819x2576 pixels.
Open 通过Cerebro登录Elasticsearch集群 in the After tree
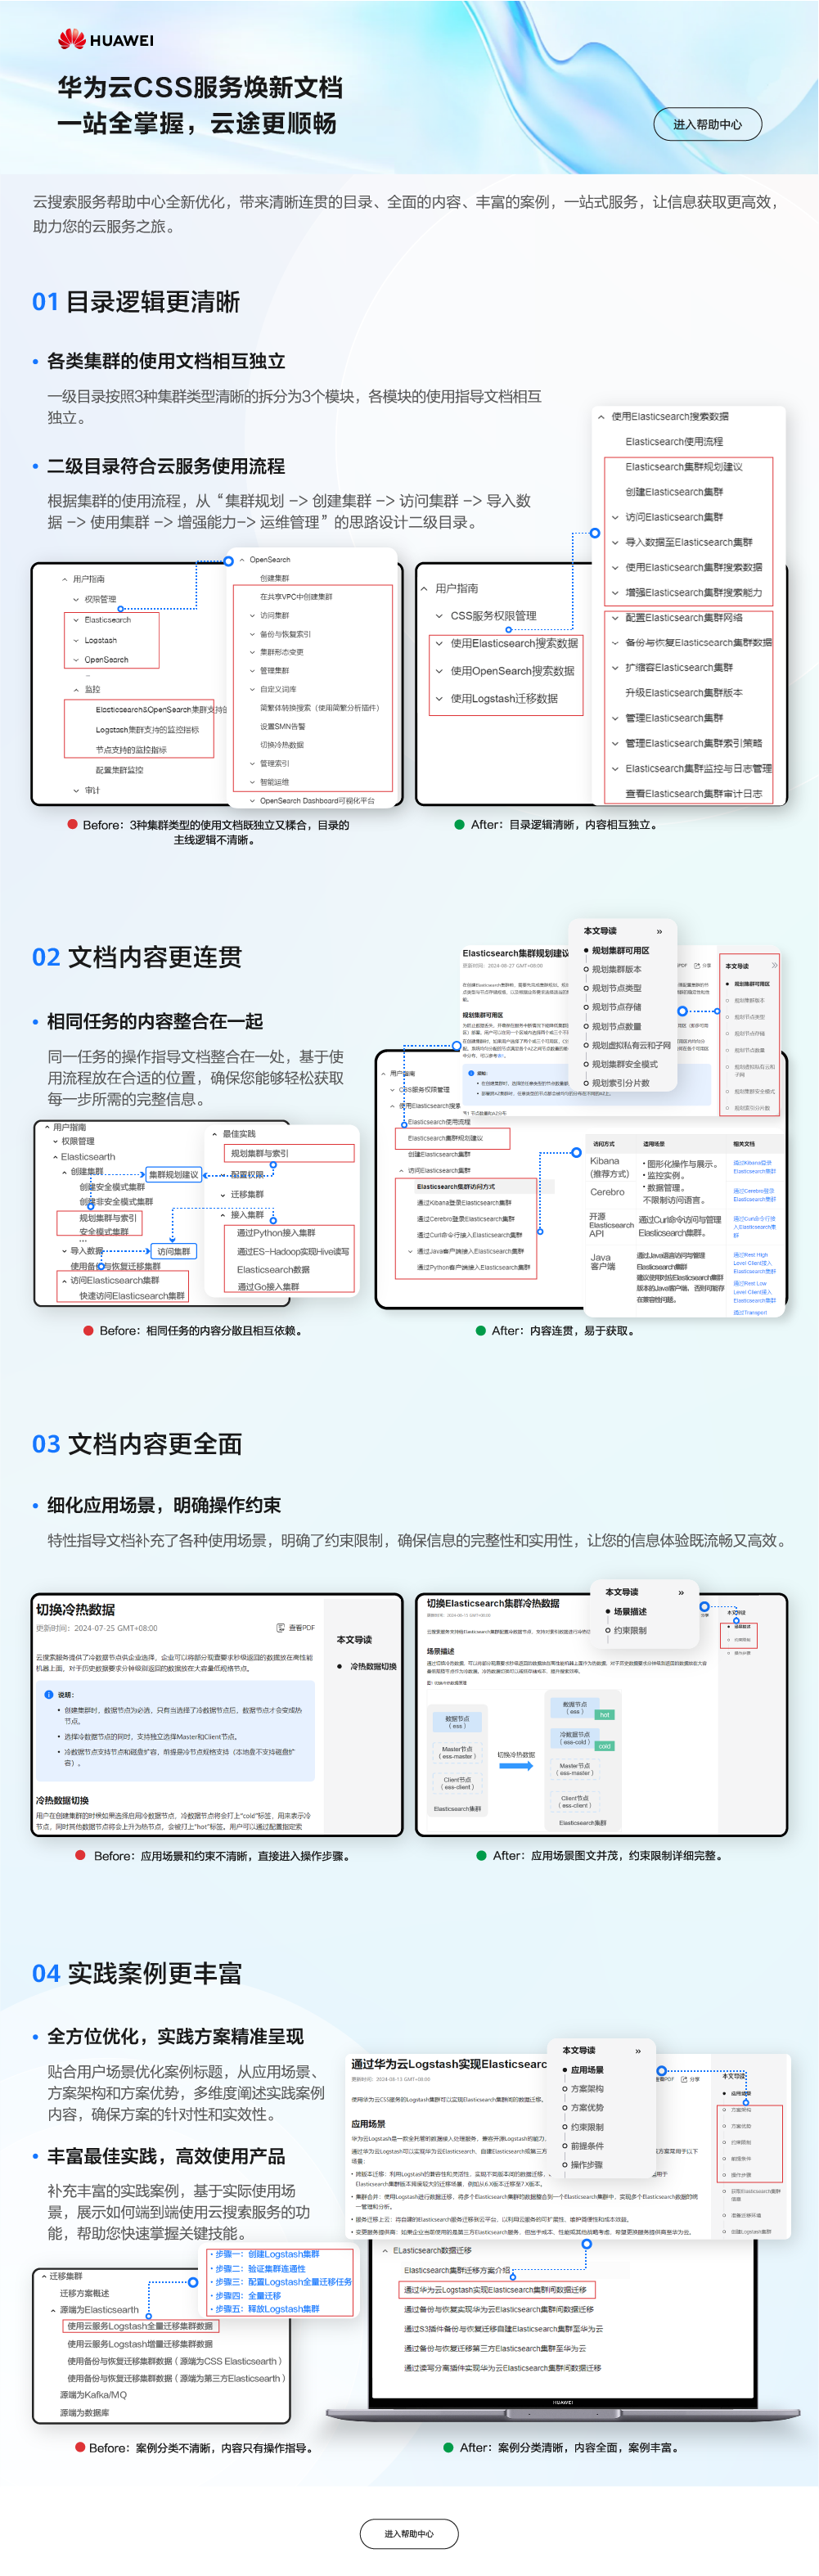(466, 1219)
